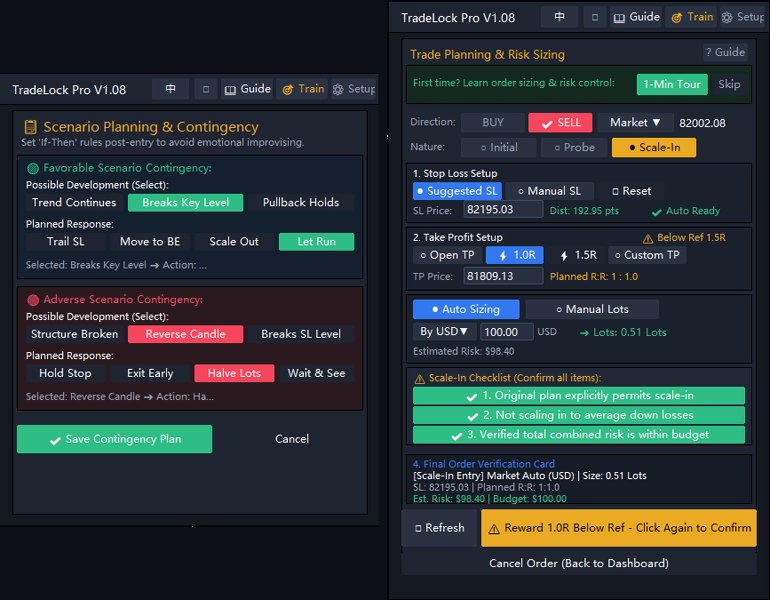The height and width of the screenshot is (600, 770).
Task: Select Open TP option
Action: 447,255
